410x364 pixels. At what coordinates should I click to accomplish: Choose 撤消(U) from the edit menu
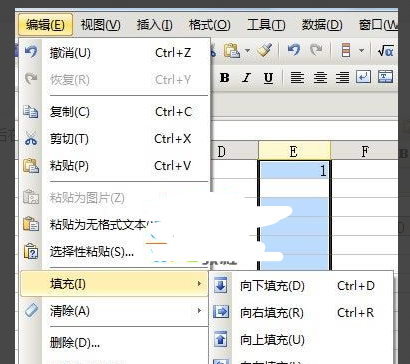coord(114,53)
